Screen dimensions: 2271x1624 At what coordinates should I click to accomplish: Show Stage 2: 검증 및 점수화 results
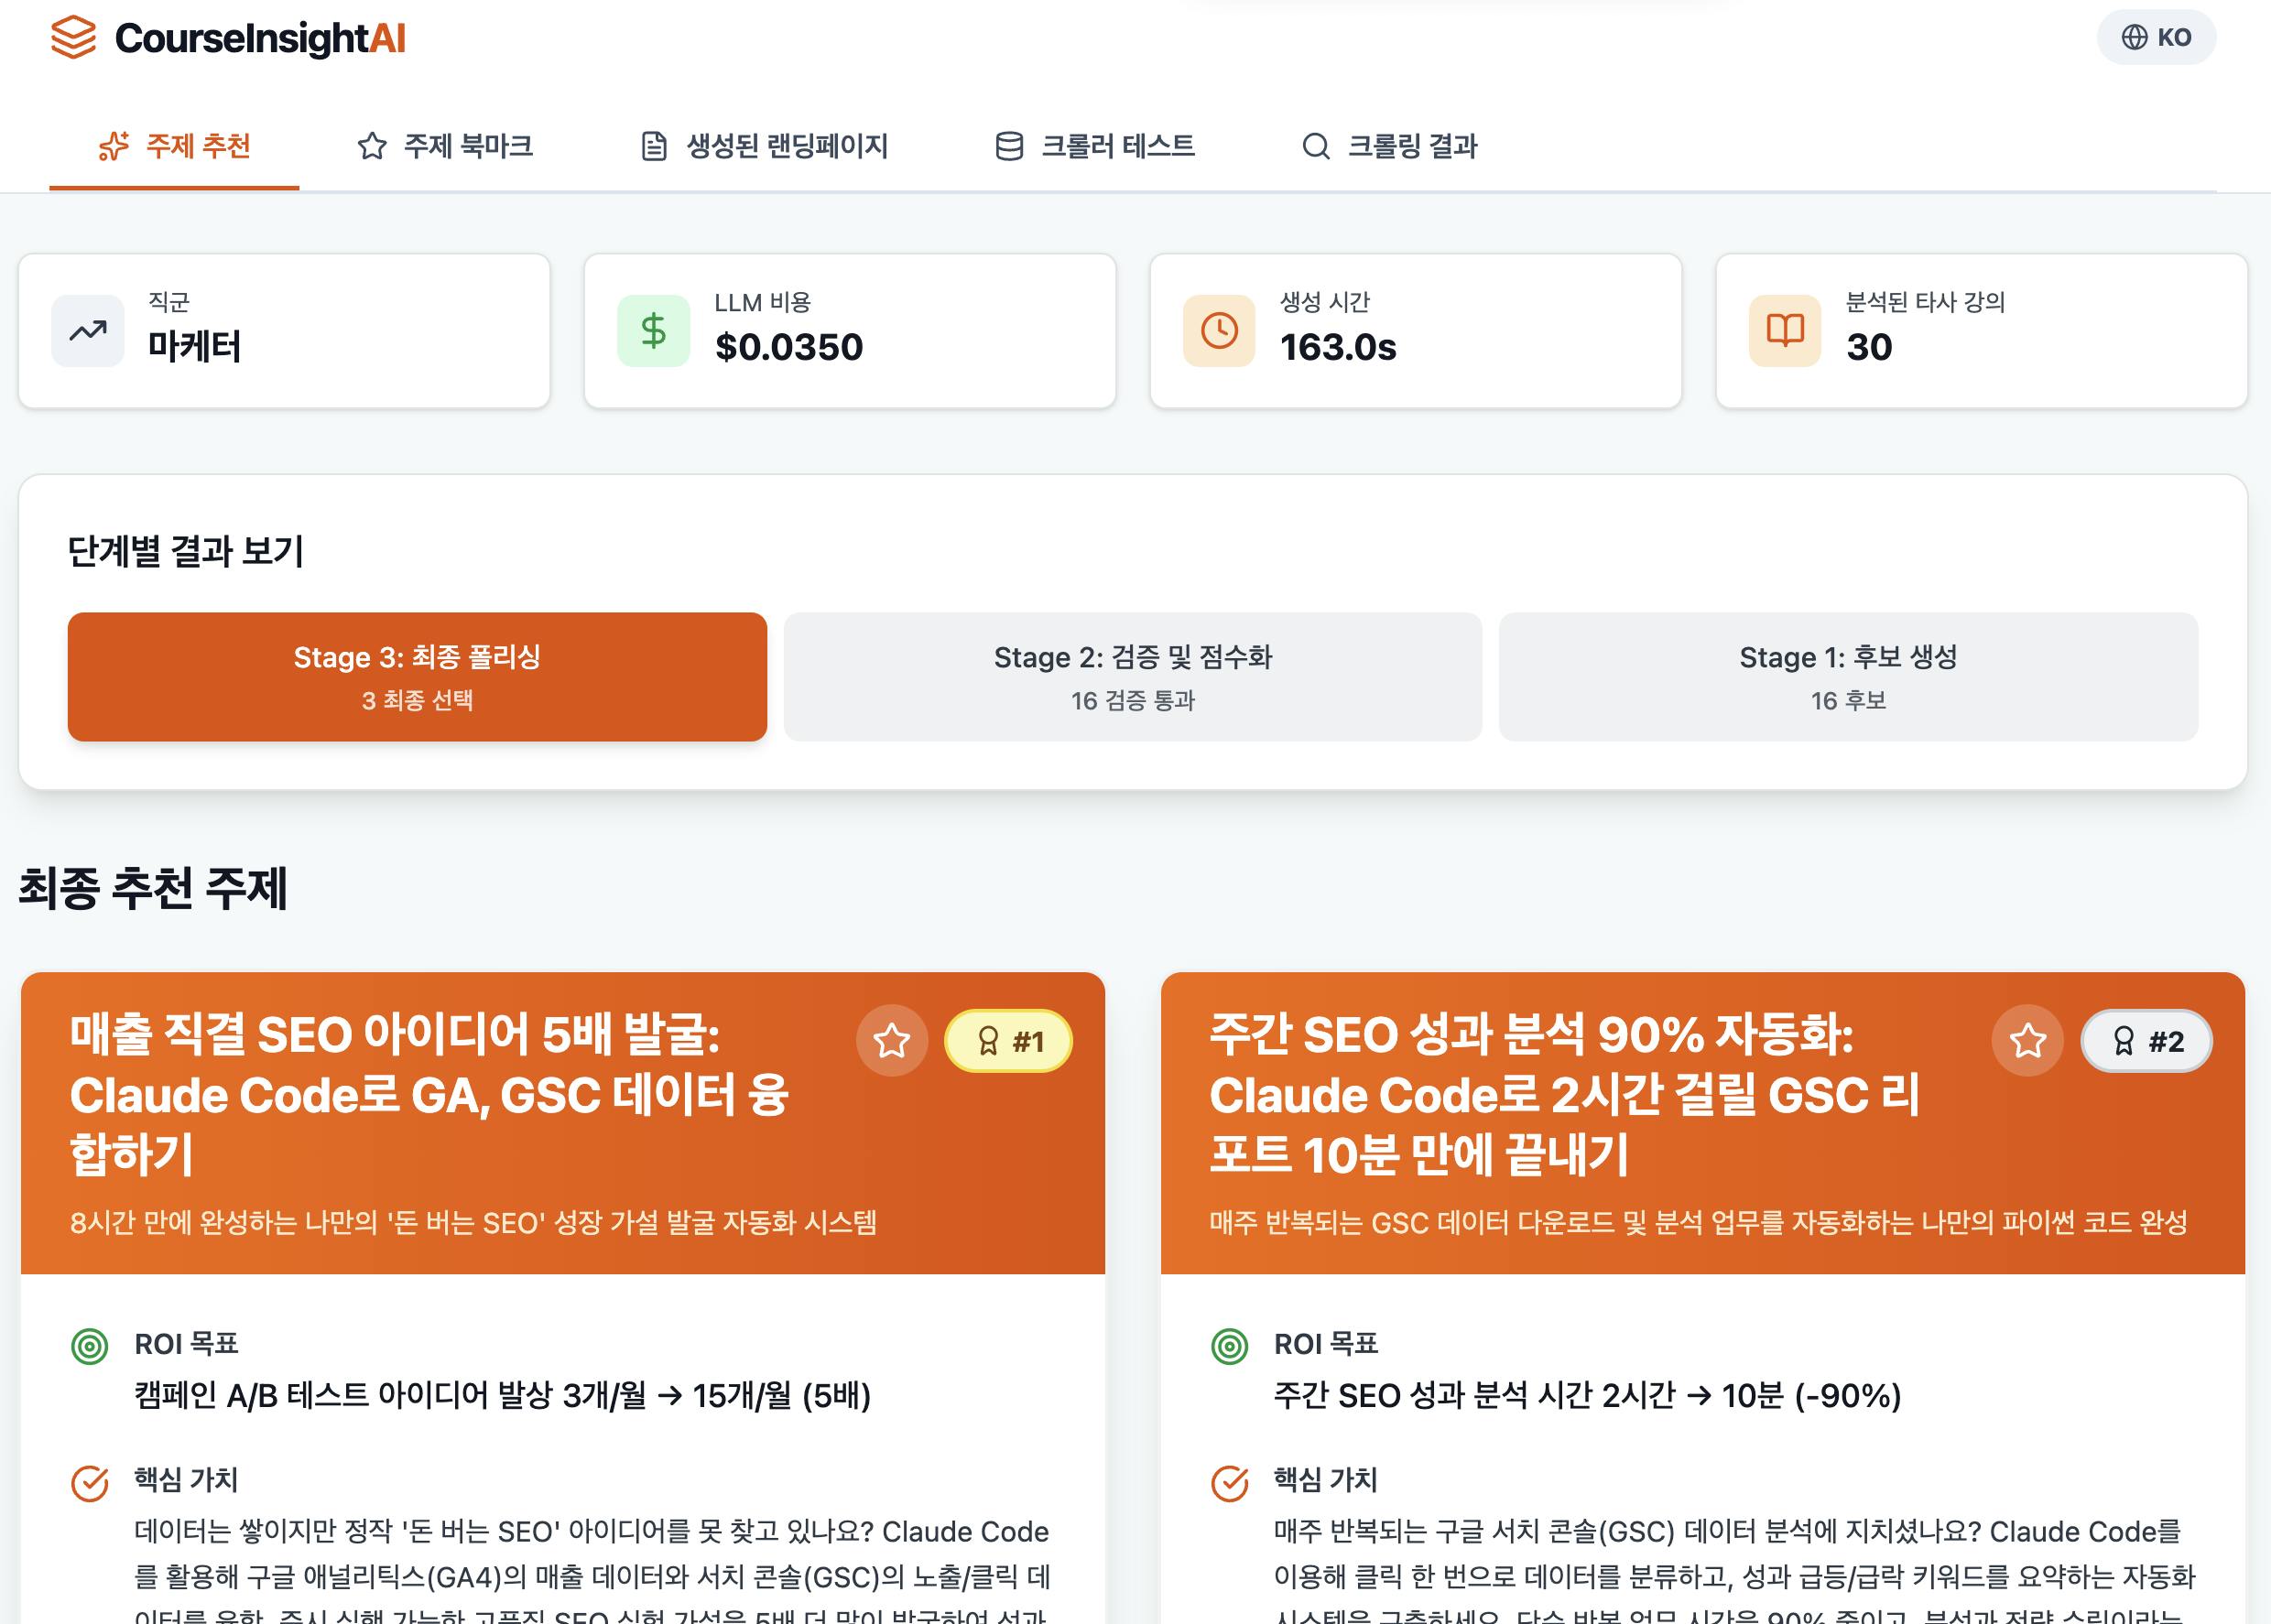(1132, 677)
